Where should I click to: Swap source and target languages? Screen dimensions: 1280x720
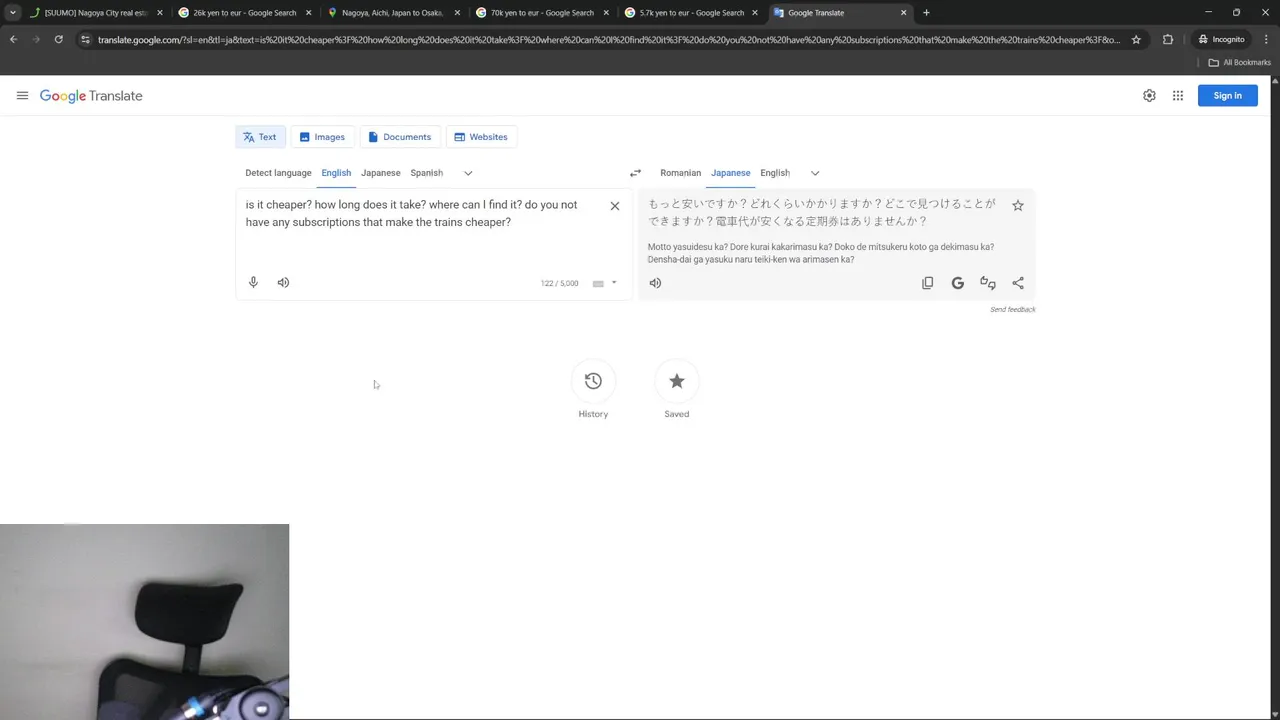tap(635, 173)
